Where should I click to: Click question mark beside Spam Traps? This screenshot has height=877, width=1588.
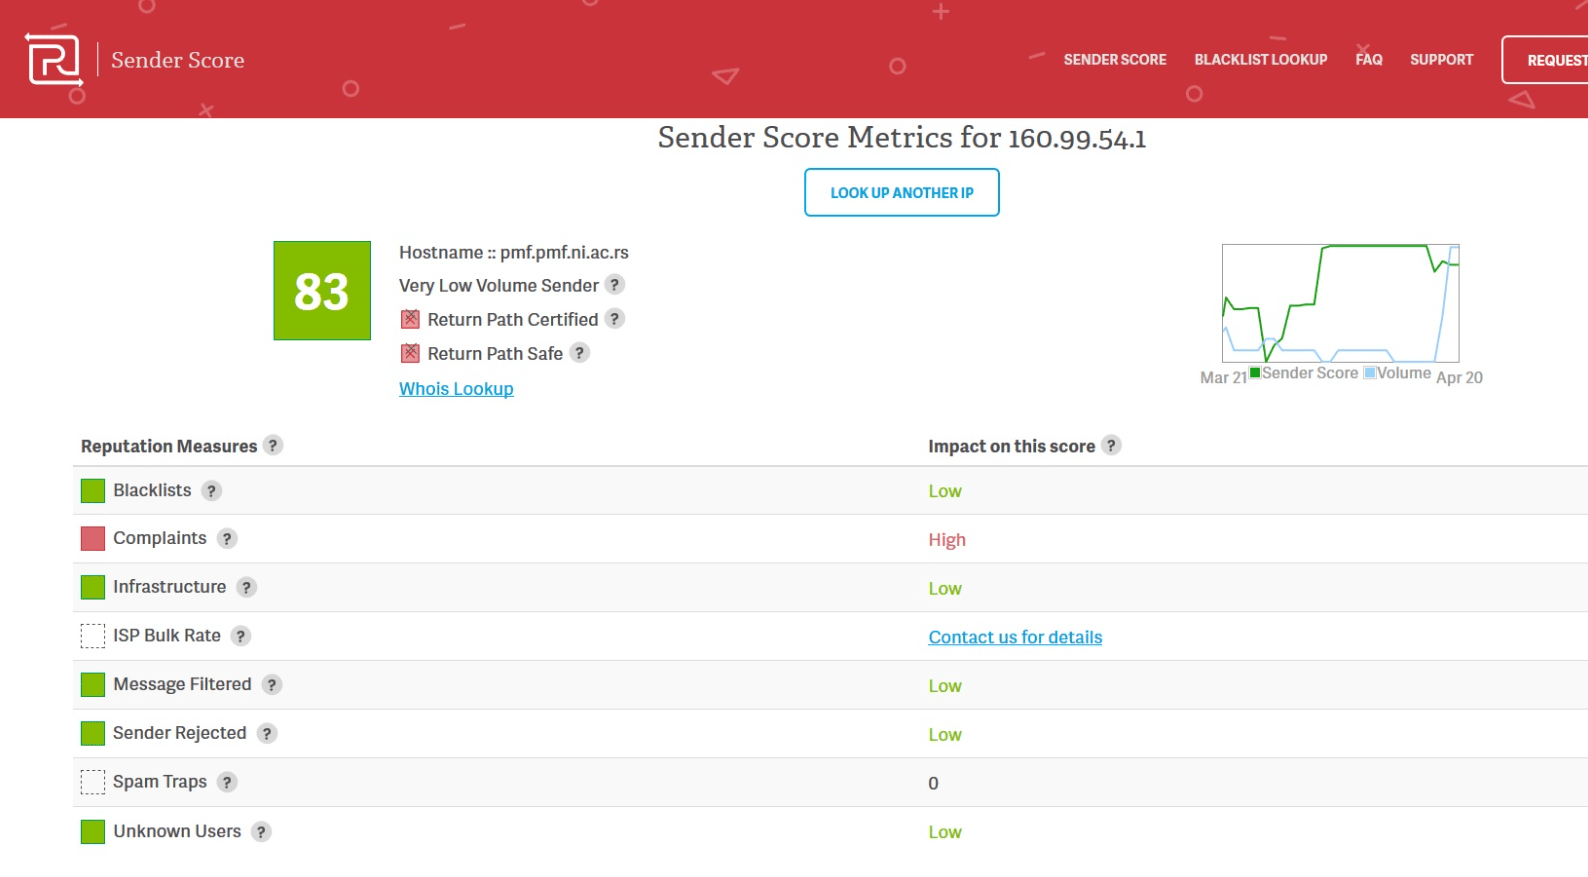227,782
